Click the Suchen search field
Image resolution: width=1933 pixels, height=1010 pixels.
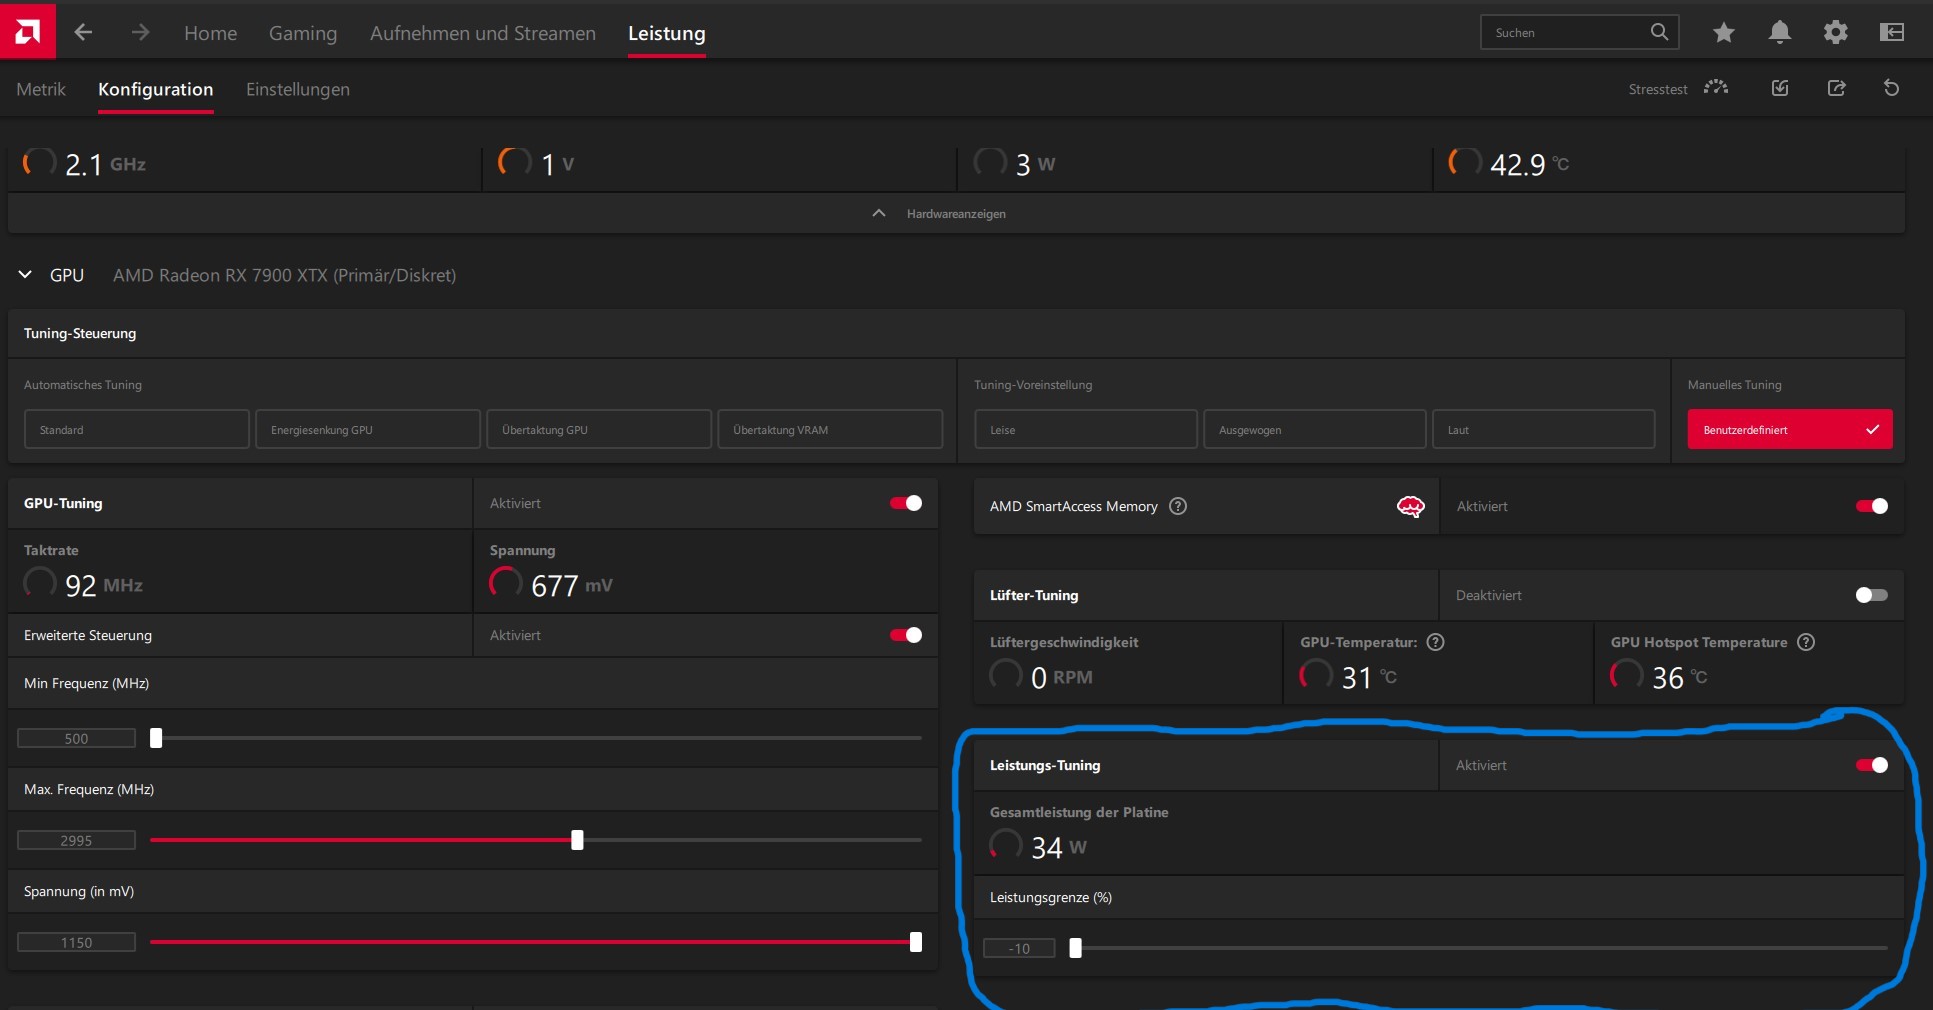pos(1579,32)
